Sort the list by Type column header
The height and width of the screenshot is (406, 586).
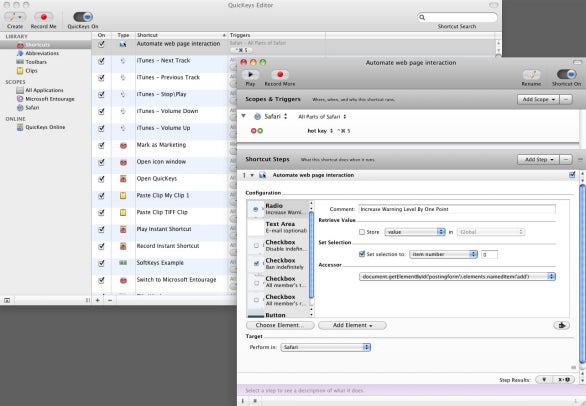(x=123, y=35)
